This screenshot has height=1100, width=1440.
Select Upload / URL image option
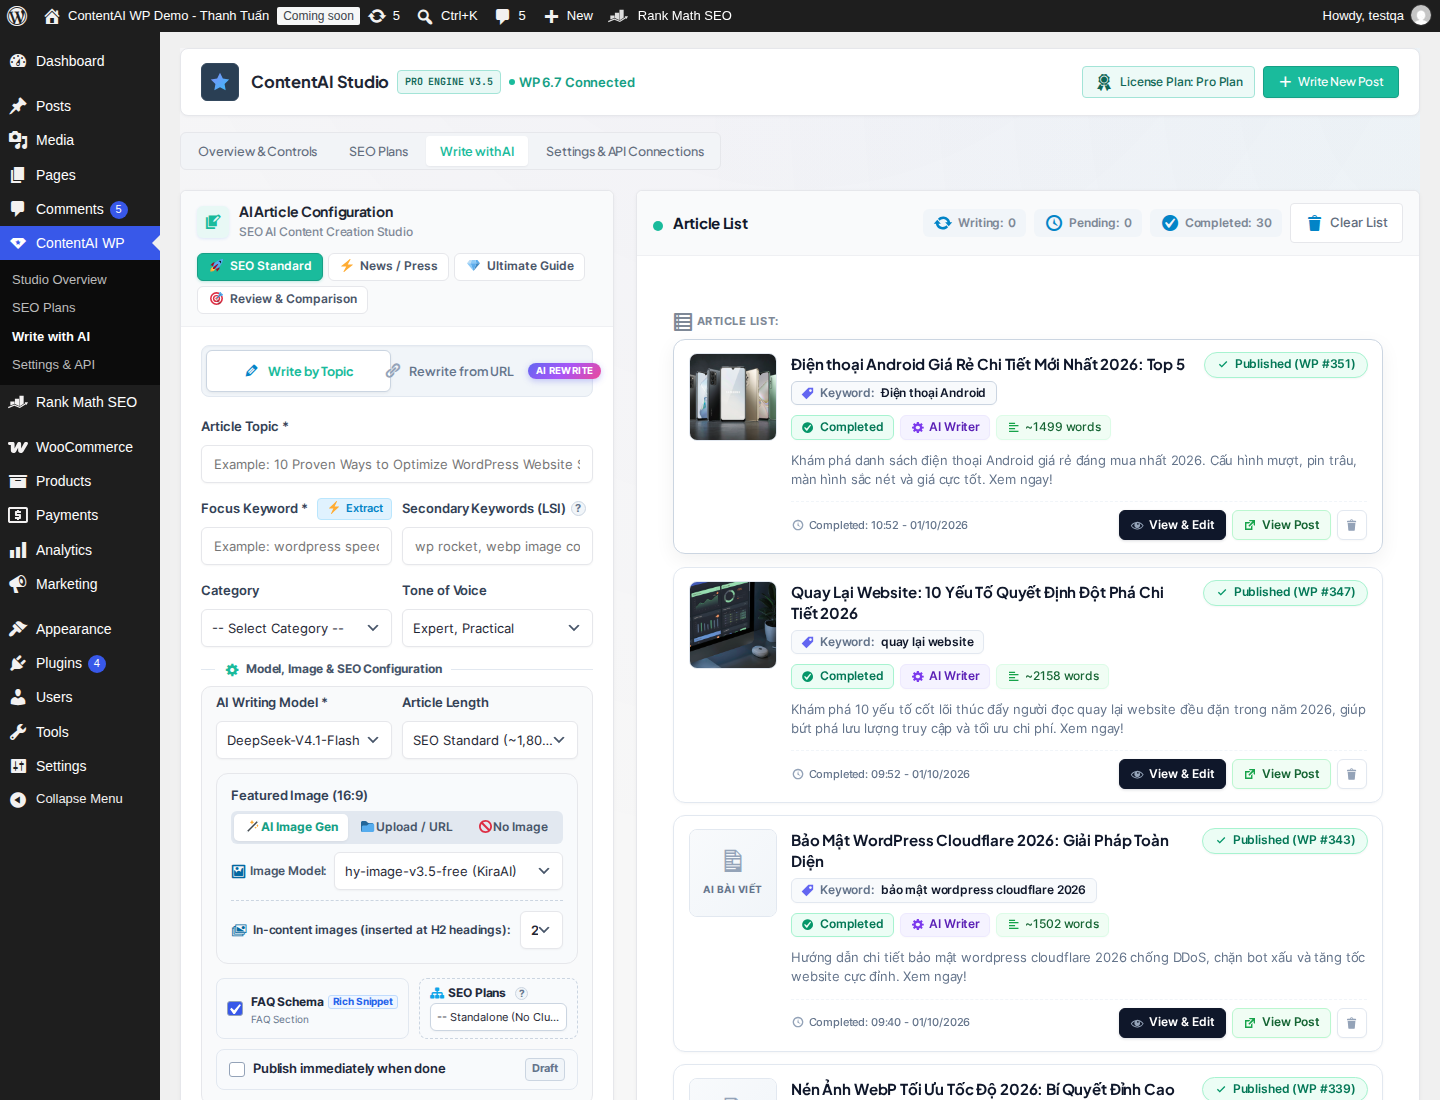(406, 827)
